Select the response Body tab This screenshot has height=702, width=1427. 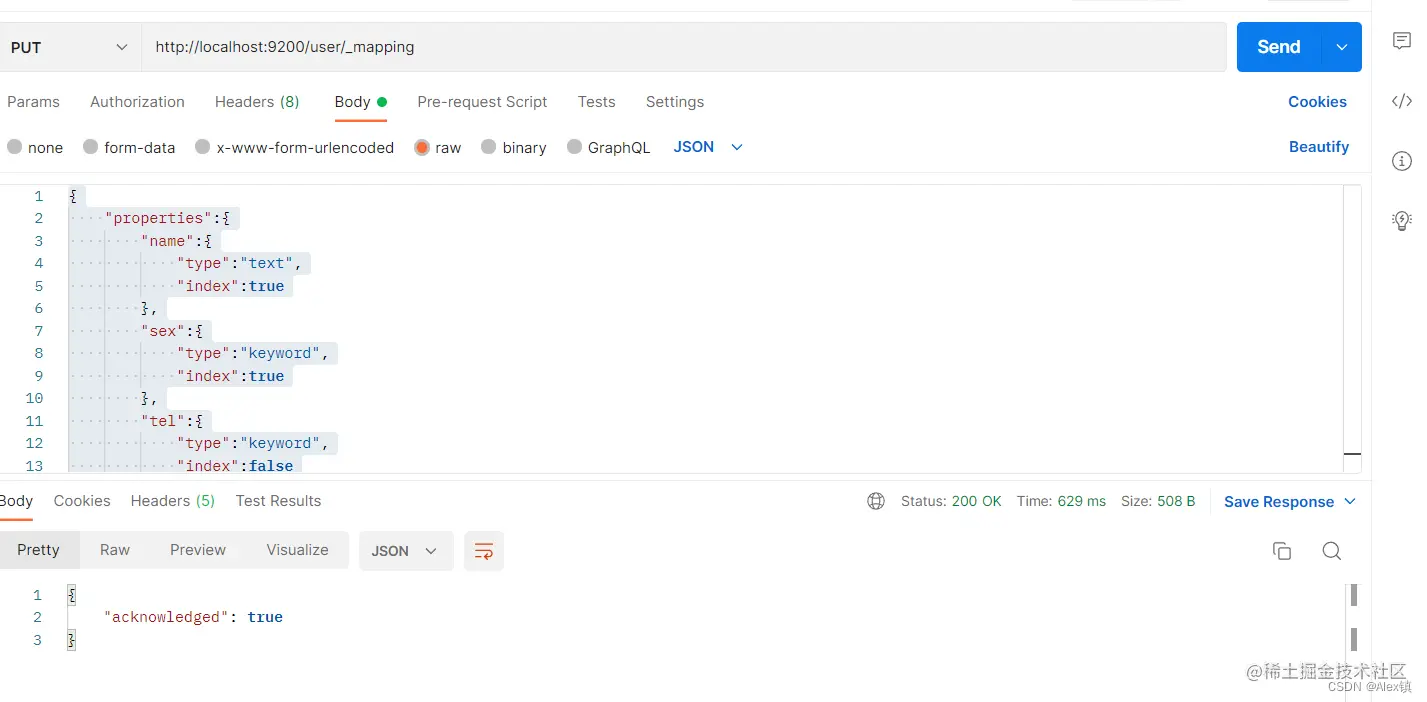pyautogui.click(x=16, y=501)
